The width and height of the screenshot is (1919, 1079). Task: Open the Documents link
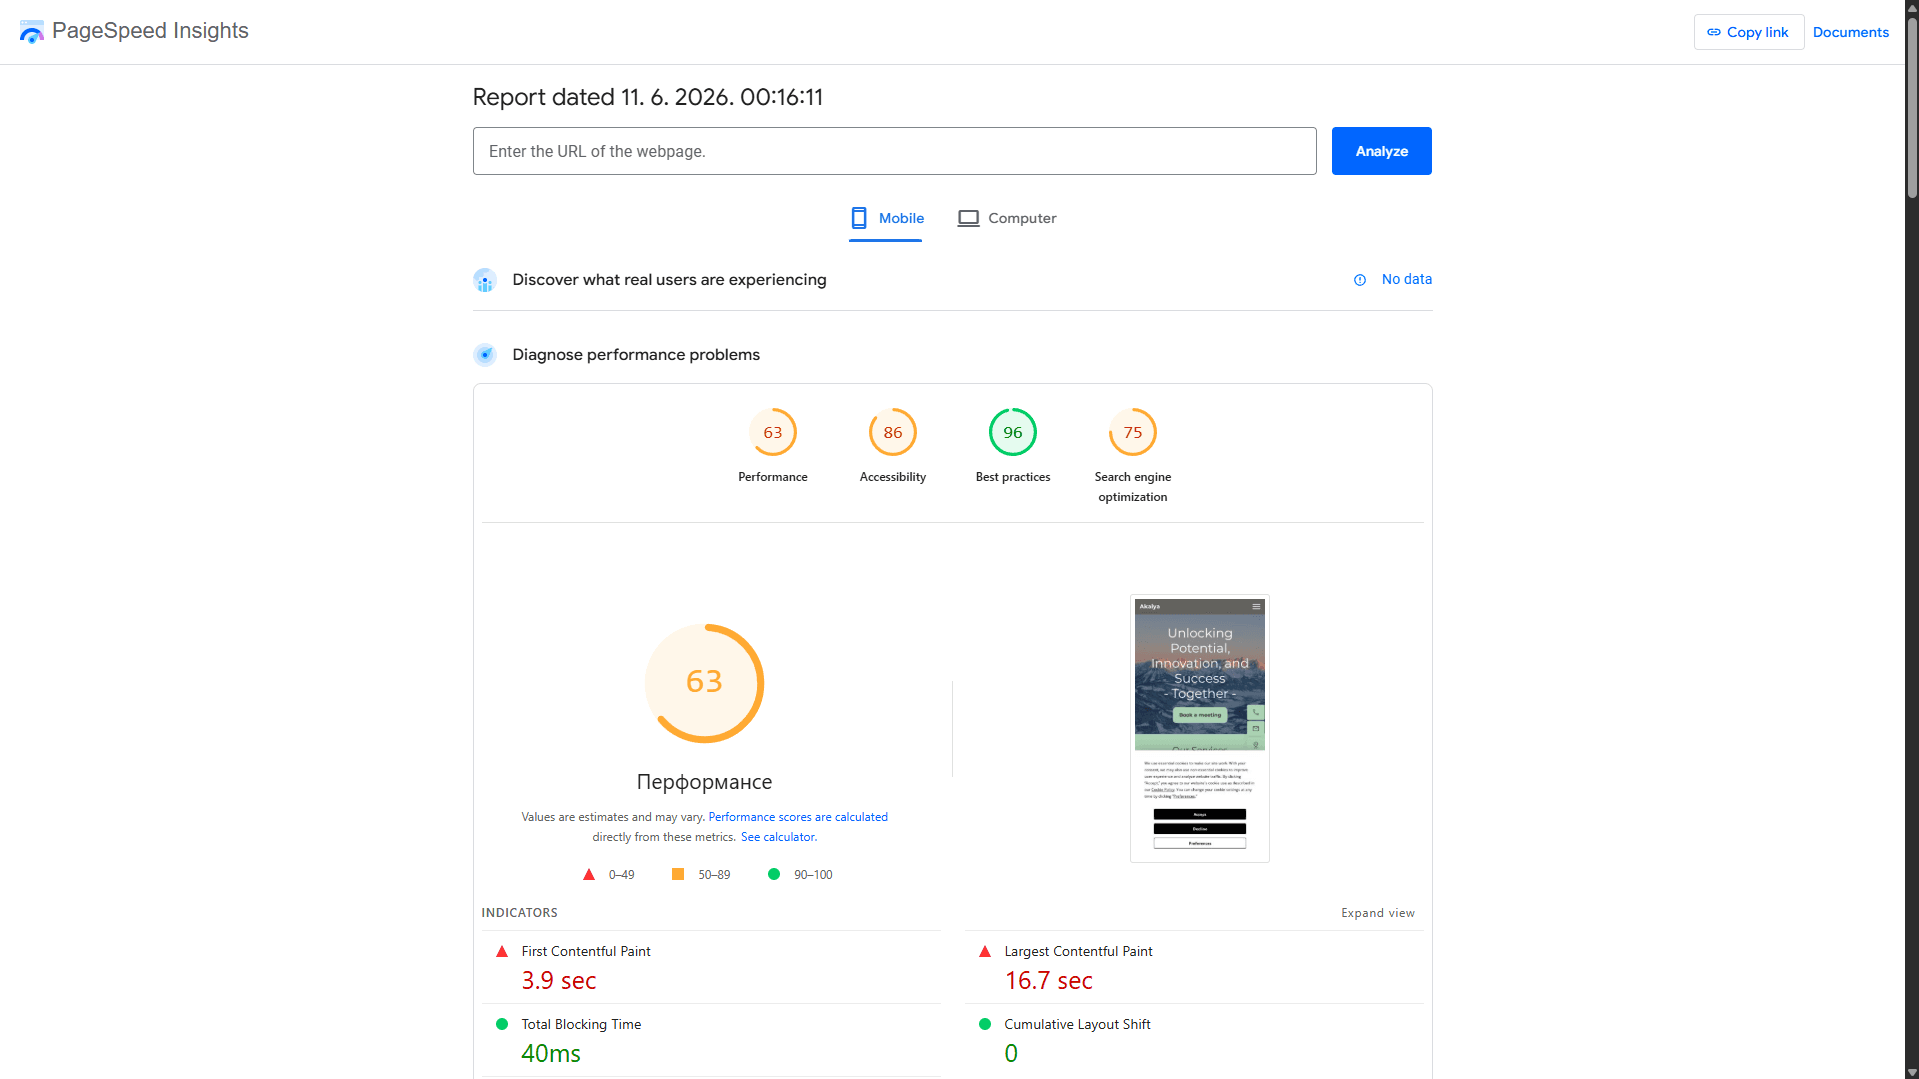pos(1850,32)
